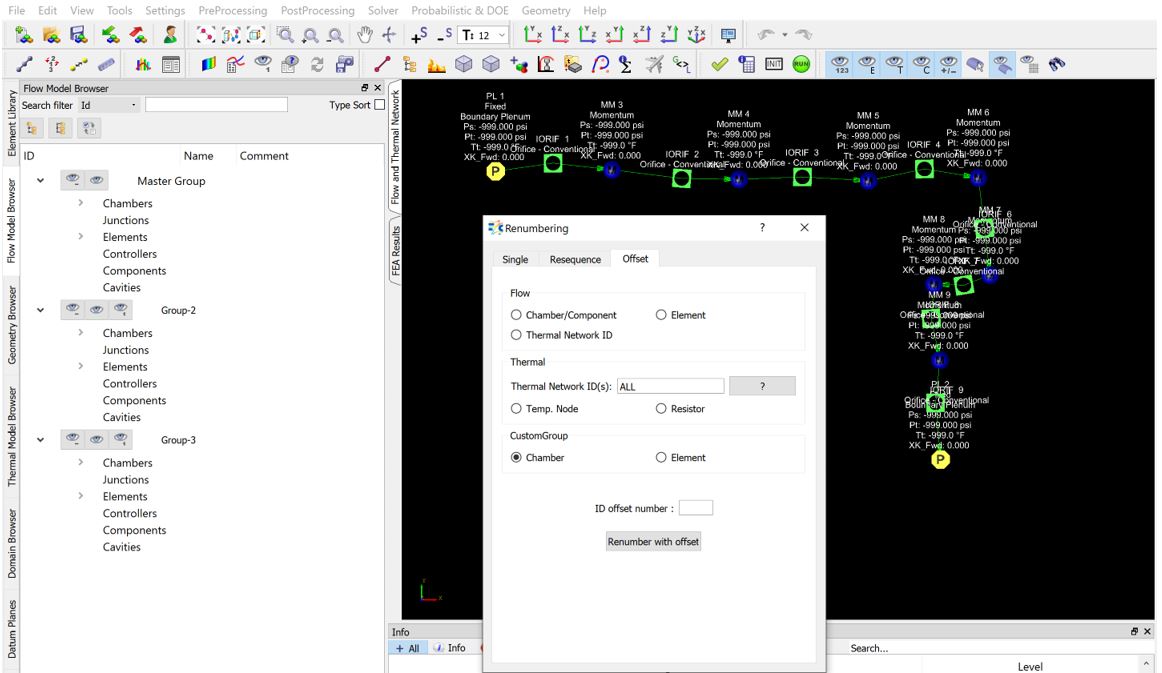Viewport: 1162px width, 673px height.
Task: Click the green RUN solver icon
Action: coord(801,64)
